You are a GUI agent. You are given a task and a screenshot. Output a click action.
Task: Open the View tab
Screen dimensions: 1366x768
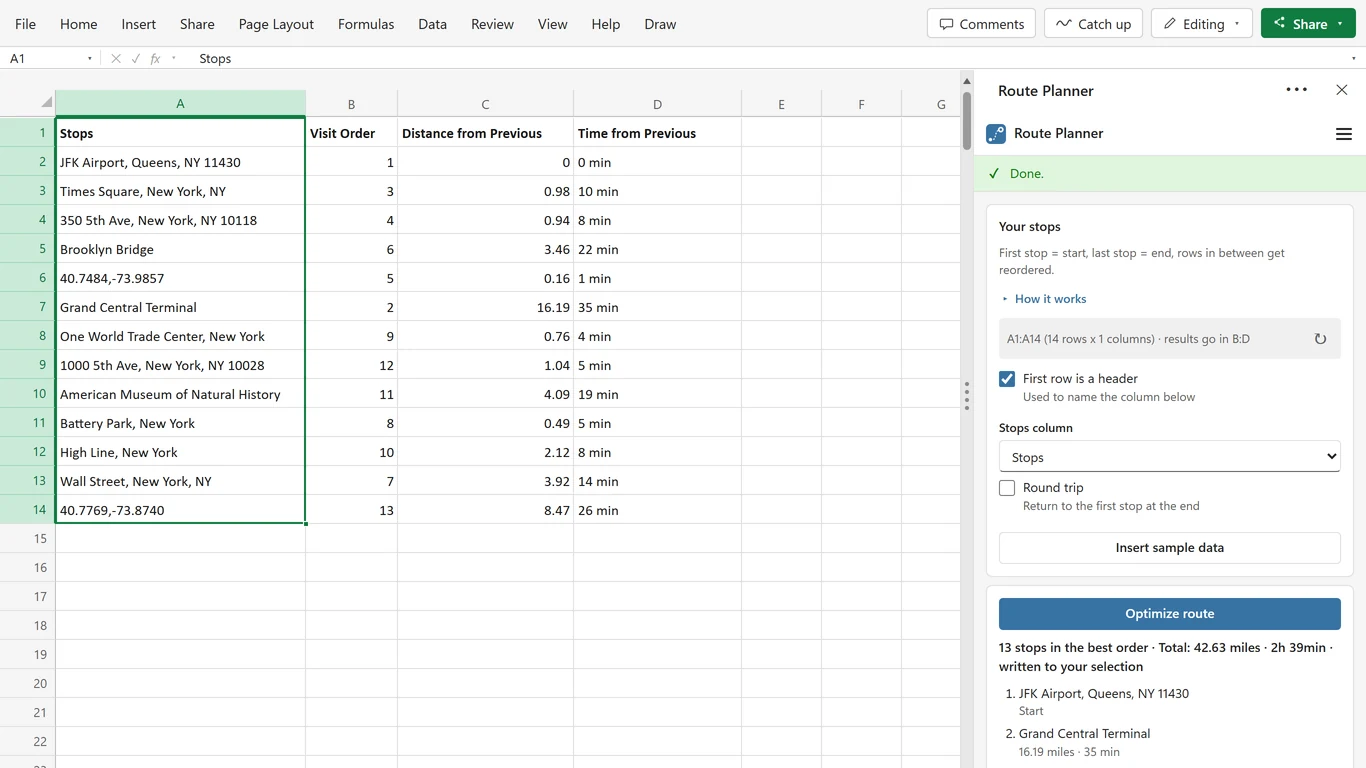(552, 24)
